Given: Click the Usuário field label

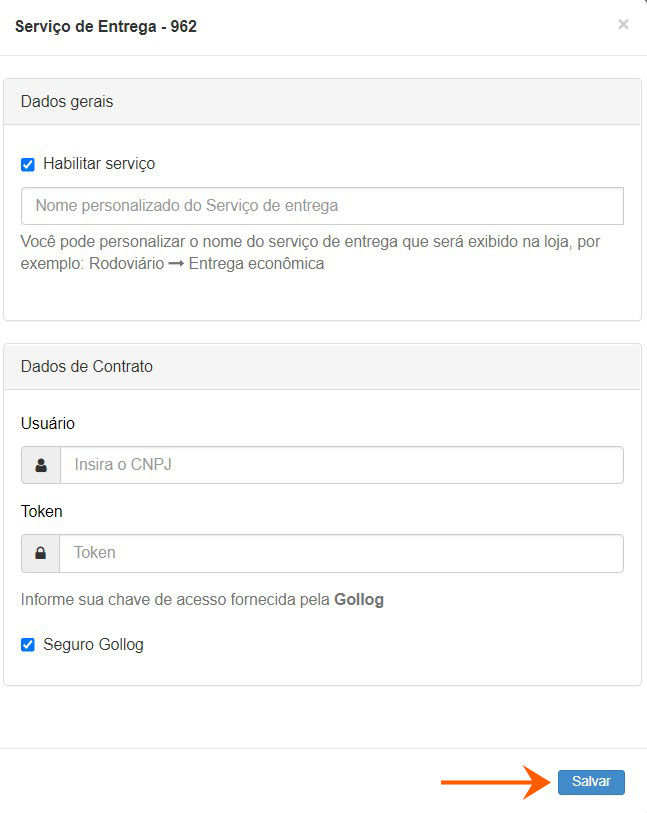Looking at the screenshot, I should [44, 423].
